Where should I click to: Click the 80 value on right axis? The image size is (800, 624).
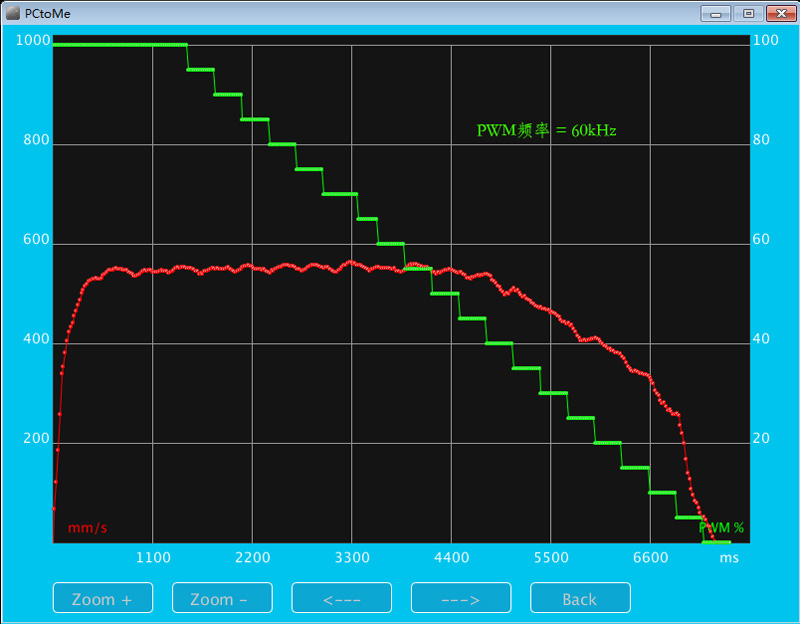761,139
